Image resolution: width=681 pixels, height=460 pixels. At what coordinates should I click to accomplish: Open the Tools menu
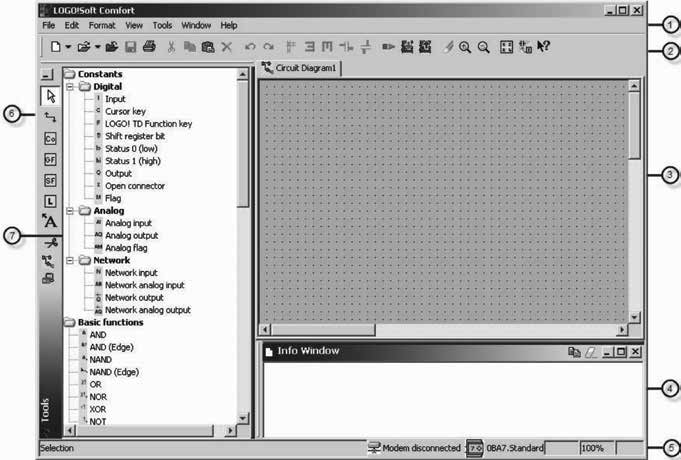pos(162,26)
